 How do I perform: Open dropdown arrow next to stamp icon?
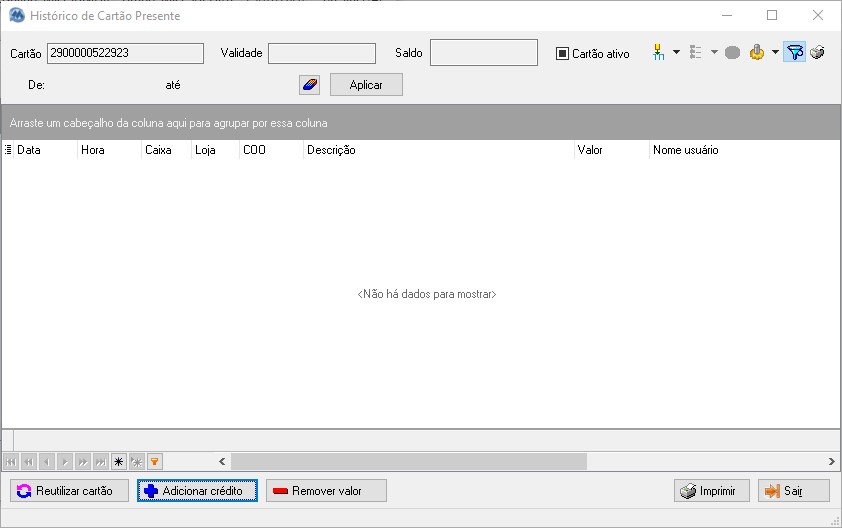point(775,52)
